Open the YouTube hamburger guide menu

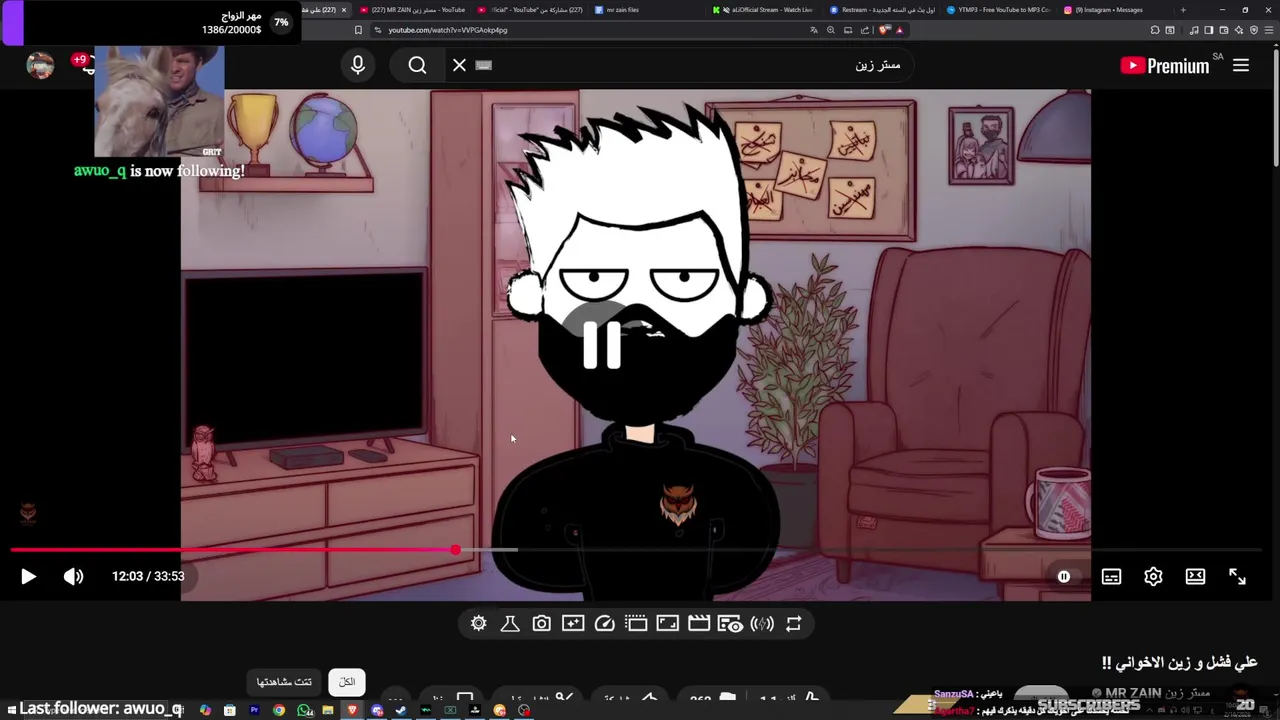tap(1241, 65)
